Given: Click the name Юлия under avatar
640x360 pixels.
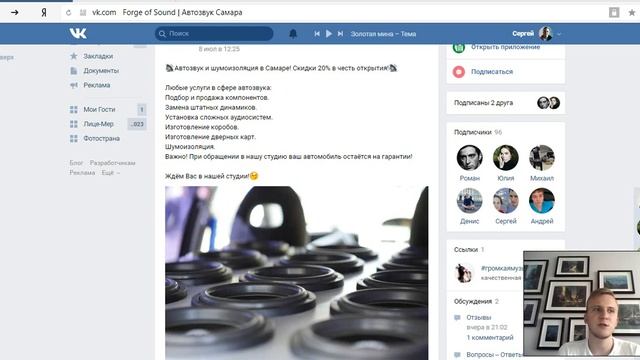Looking at the screenshot, I should point(506,178).
